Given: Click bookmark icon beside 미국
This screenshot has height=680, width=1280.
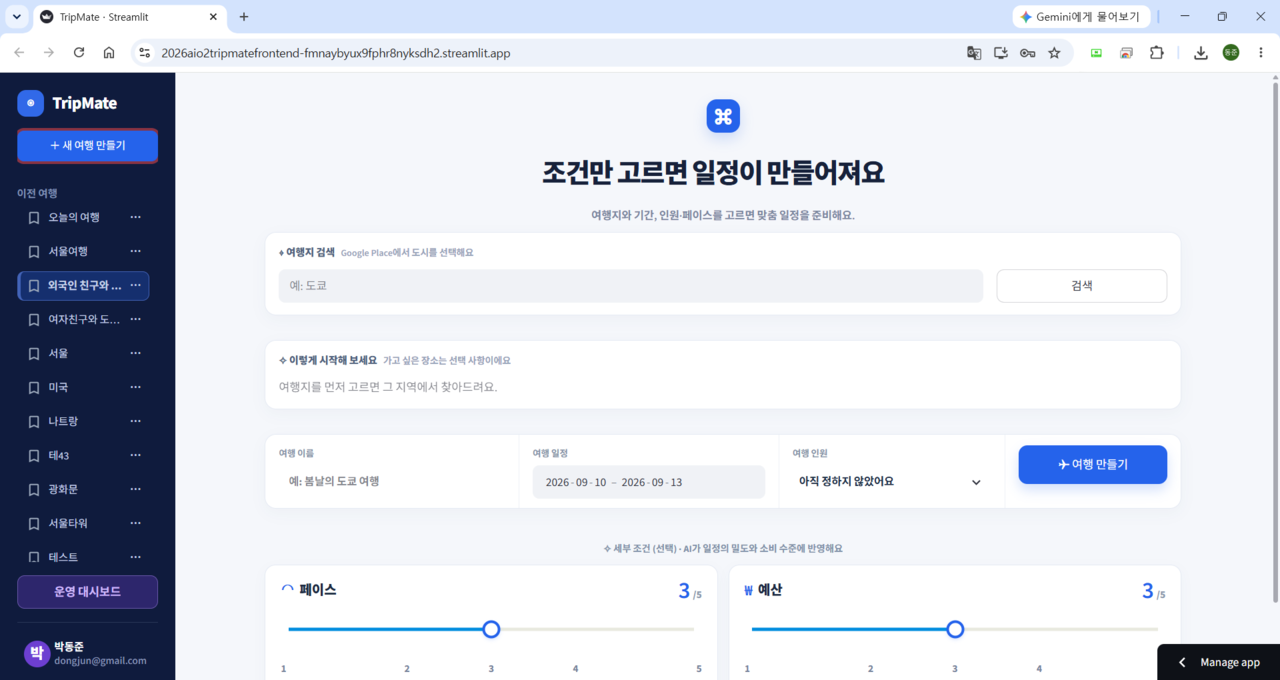Looking at the screenshot, I should click(x=34, y=388).
